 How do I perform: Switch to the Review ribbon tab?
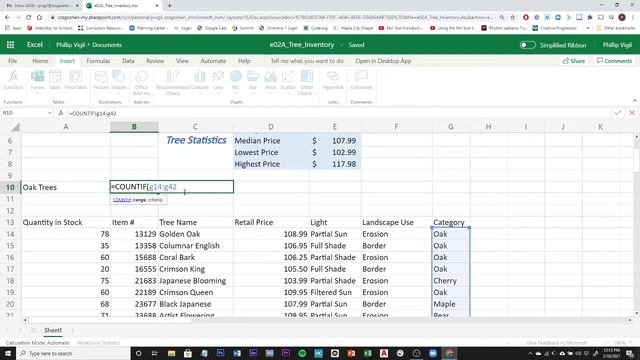point(155,61)
